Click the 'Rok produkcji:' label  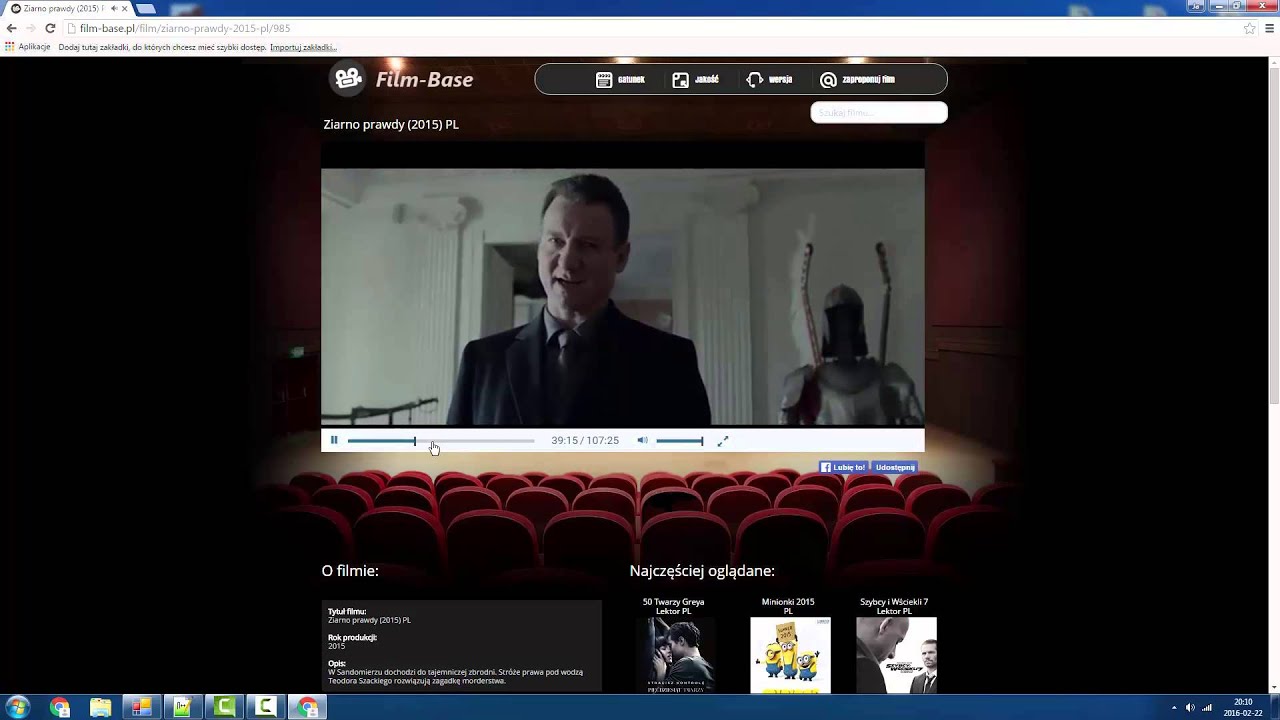click(x=352, y=637)
